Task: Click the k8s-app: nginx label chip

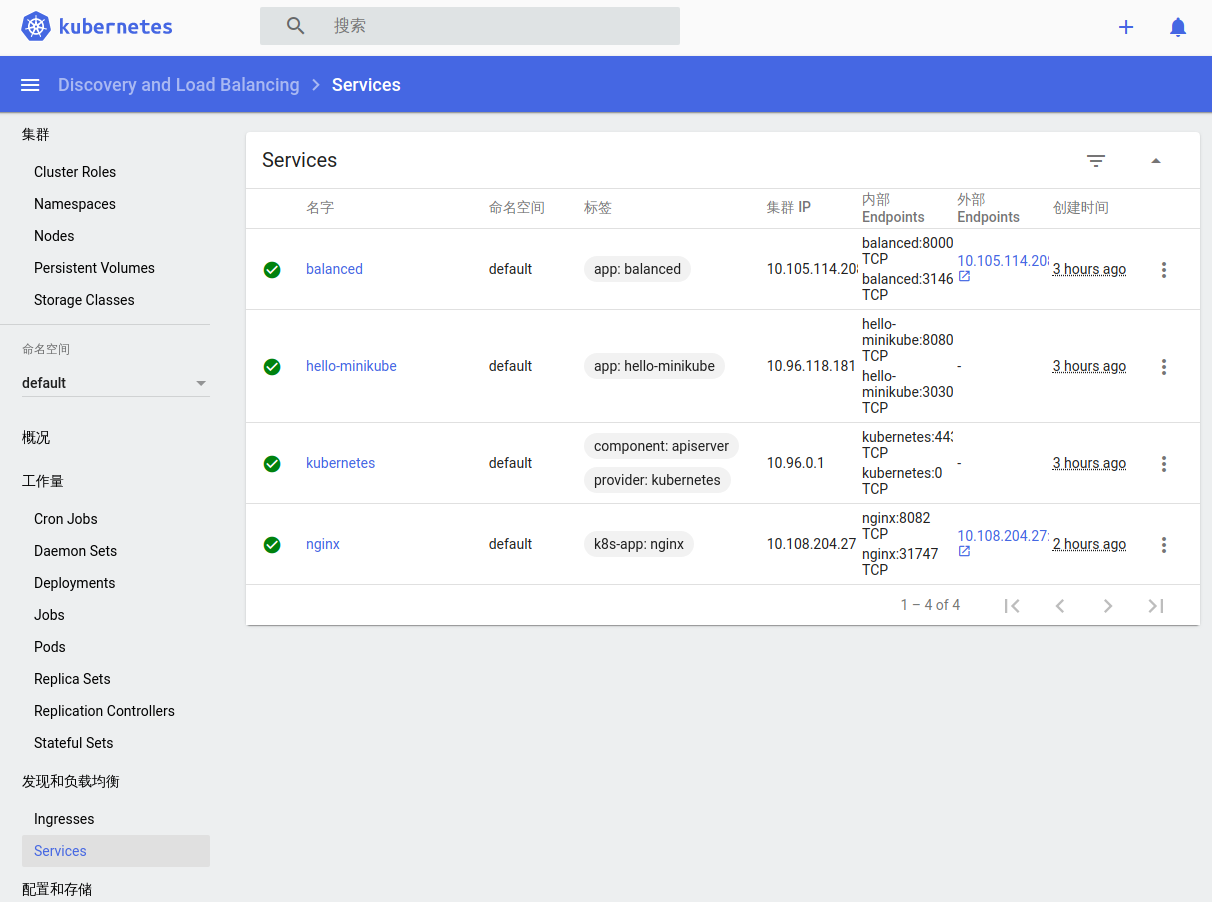Action: [x=639, y=544]
